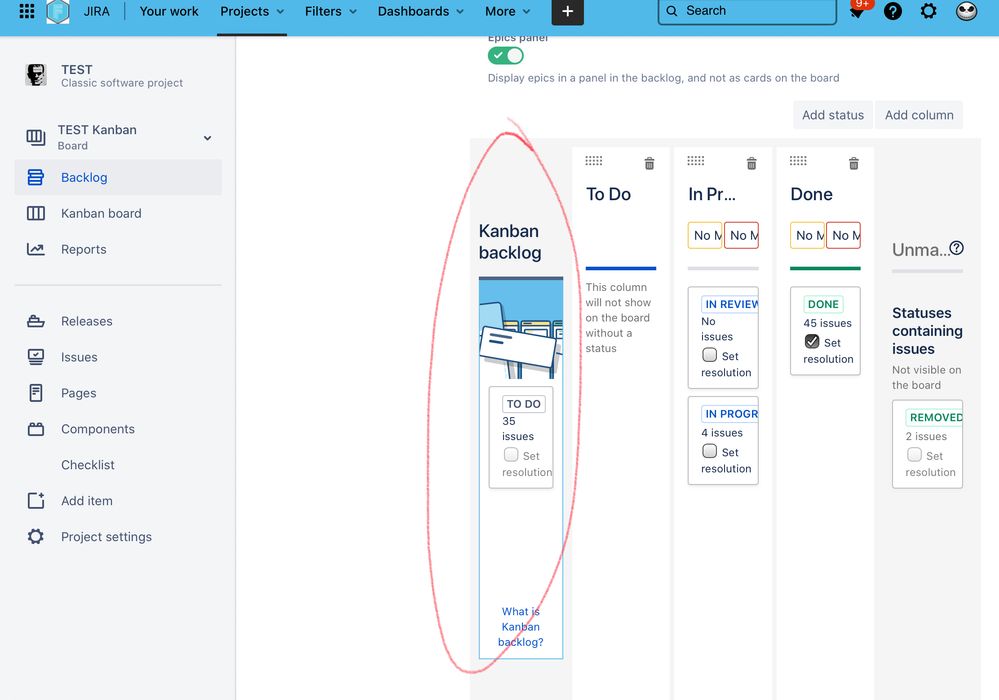The width and height of the screenshot is (999, 700).
Task: Click the Add status button
Action: pyautogui.click(x=833, y=115)
